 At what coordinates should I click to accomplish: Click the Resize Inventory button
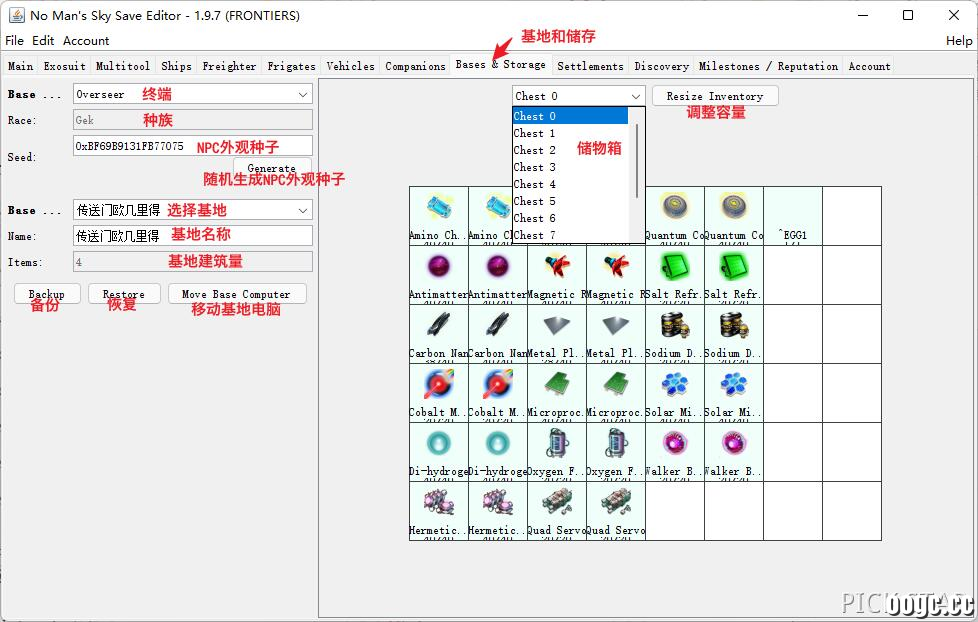tap(715, 96)
